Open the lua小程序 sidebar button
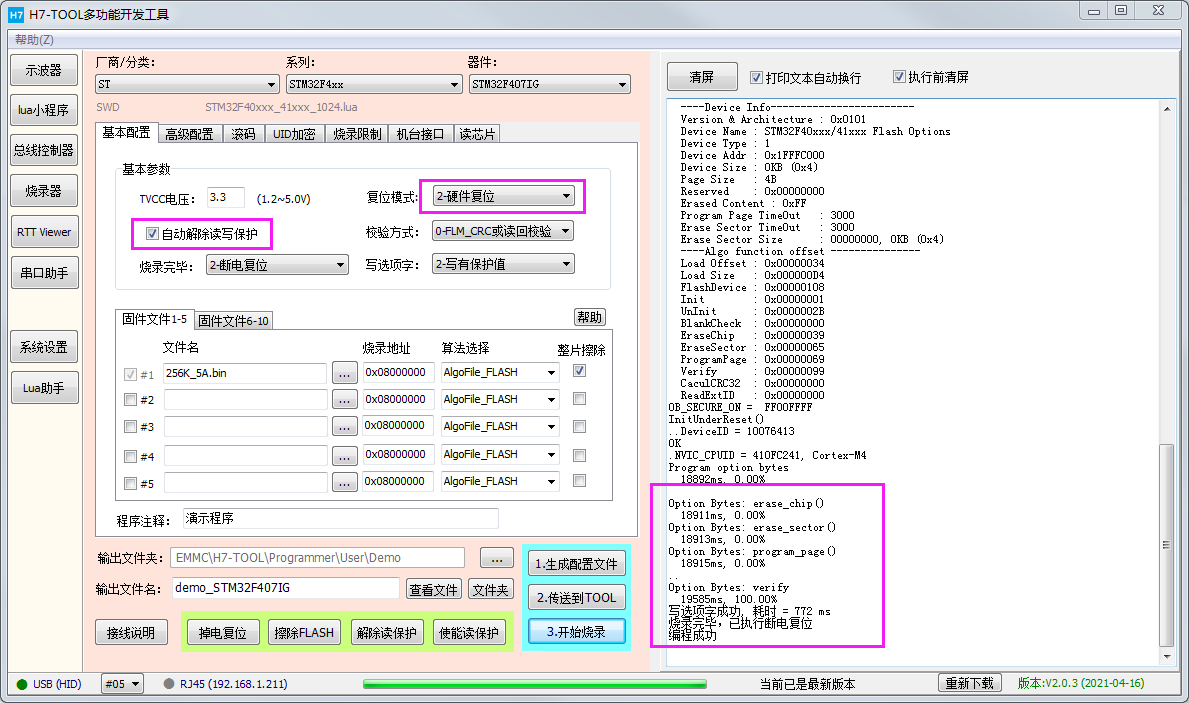The height and width of the screenshot is (703, 1189). (x=44, y=111)
